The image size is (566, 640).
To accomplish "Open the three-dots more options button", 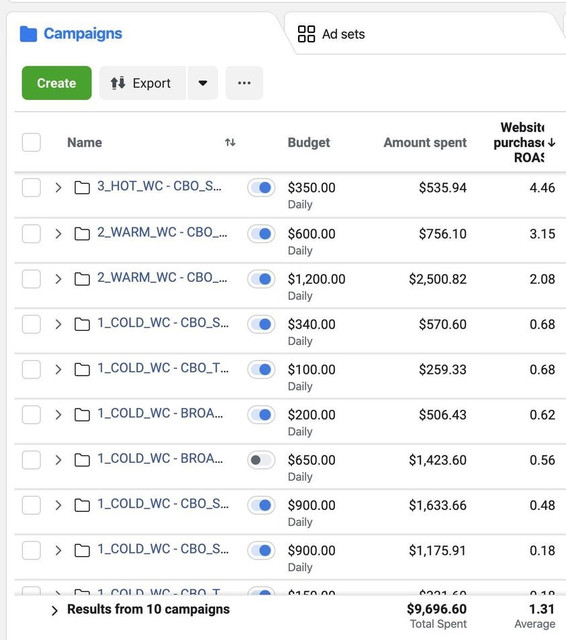I will point(244,83).
